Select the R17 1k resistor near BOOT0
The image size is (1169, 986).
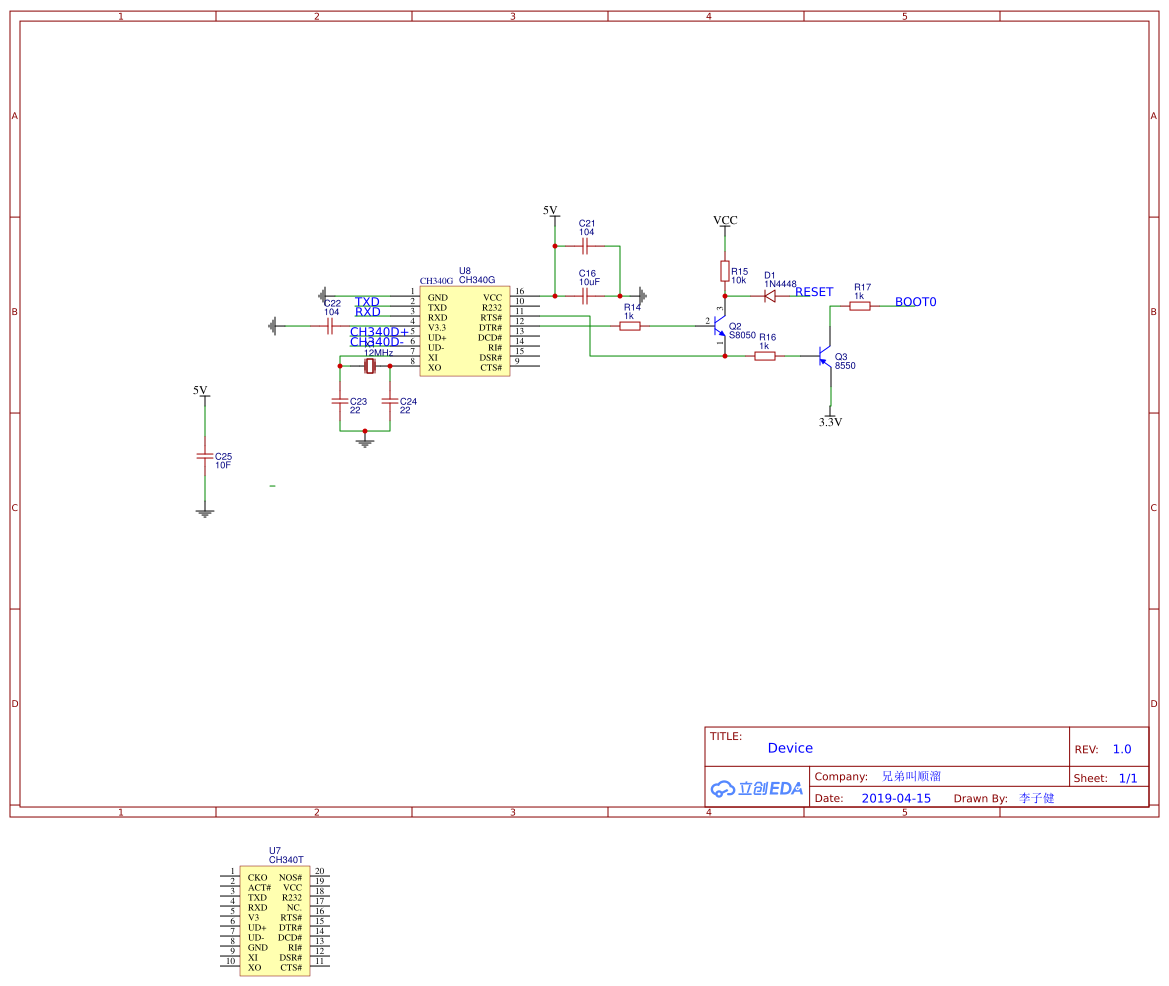tap(860, 306)
